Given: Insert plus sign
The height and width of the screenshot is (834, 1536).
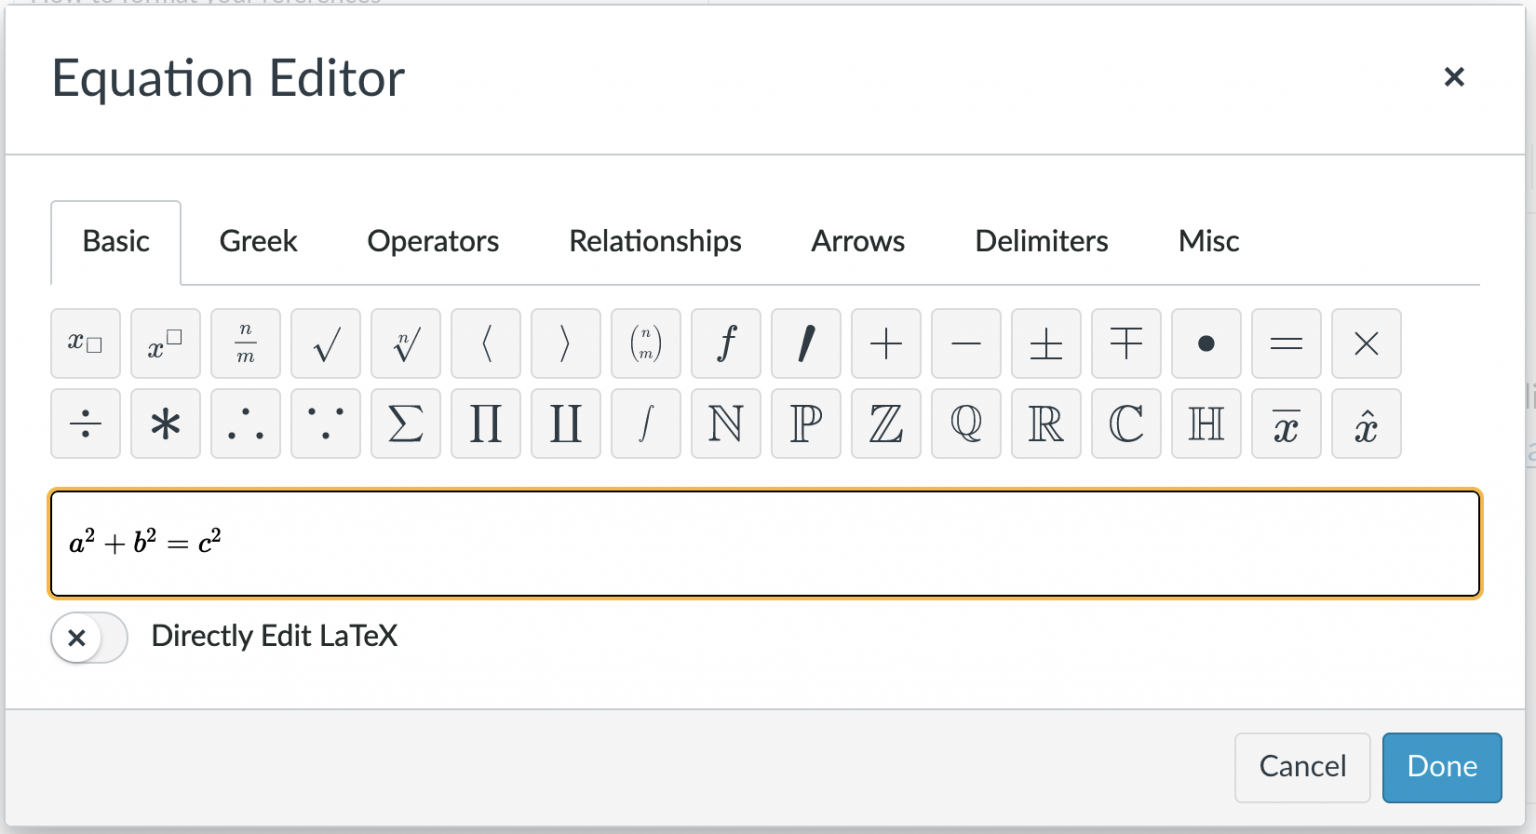Looking at the screenshot, I should [x=886, y=344].
